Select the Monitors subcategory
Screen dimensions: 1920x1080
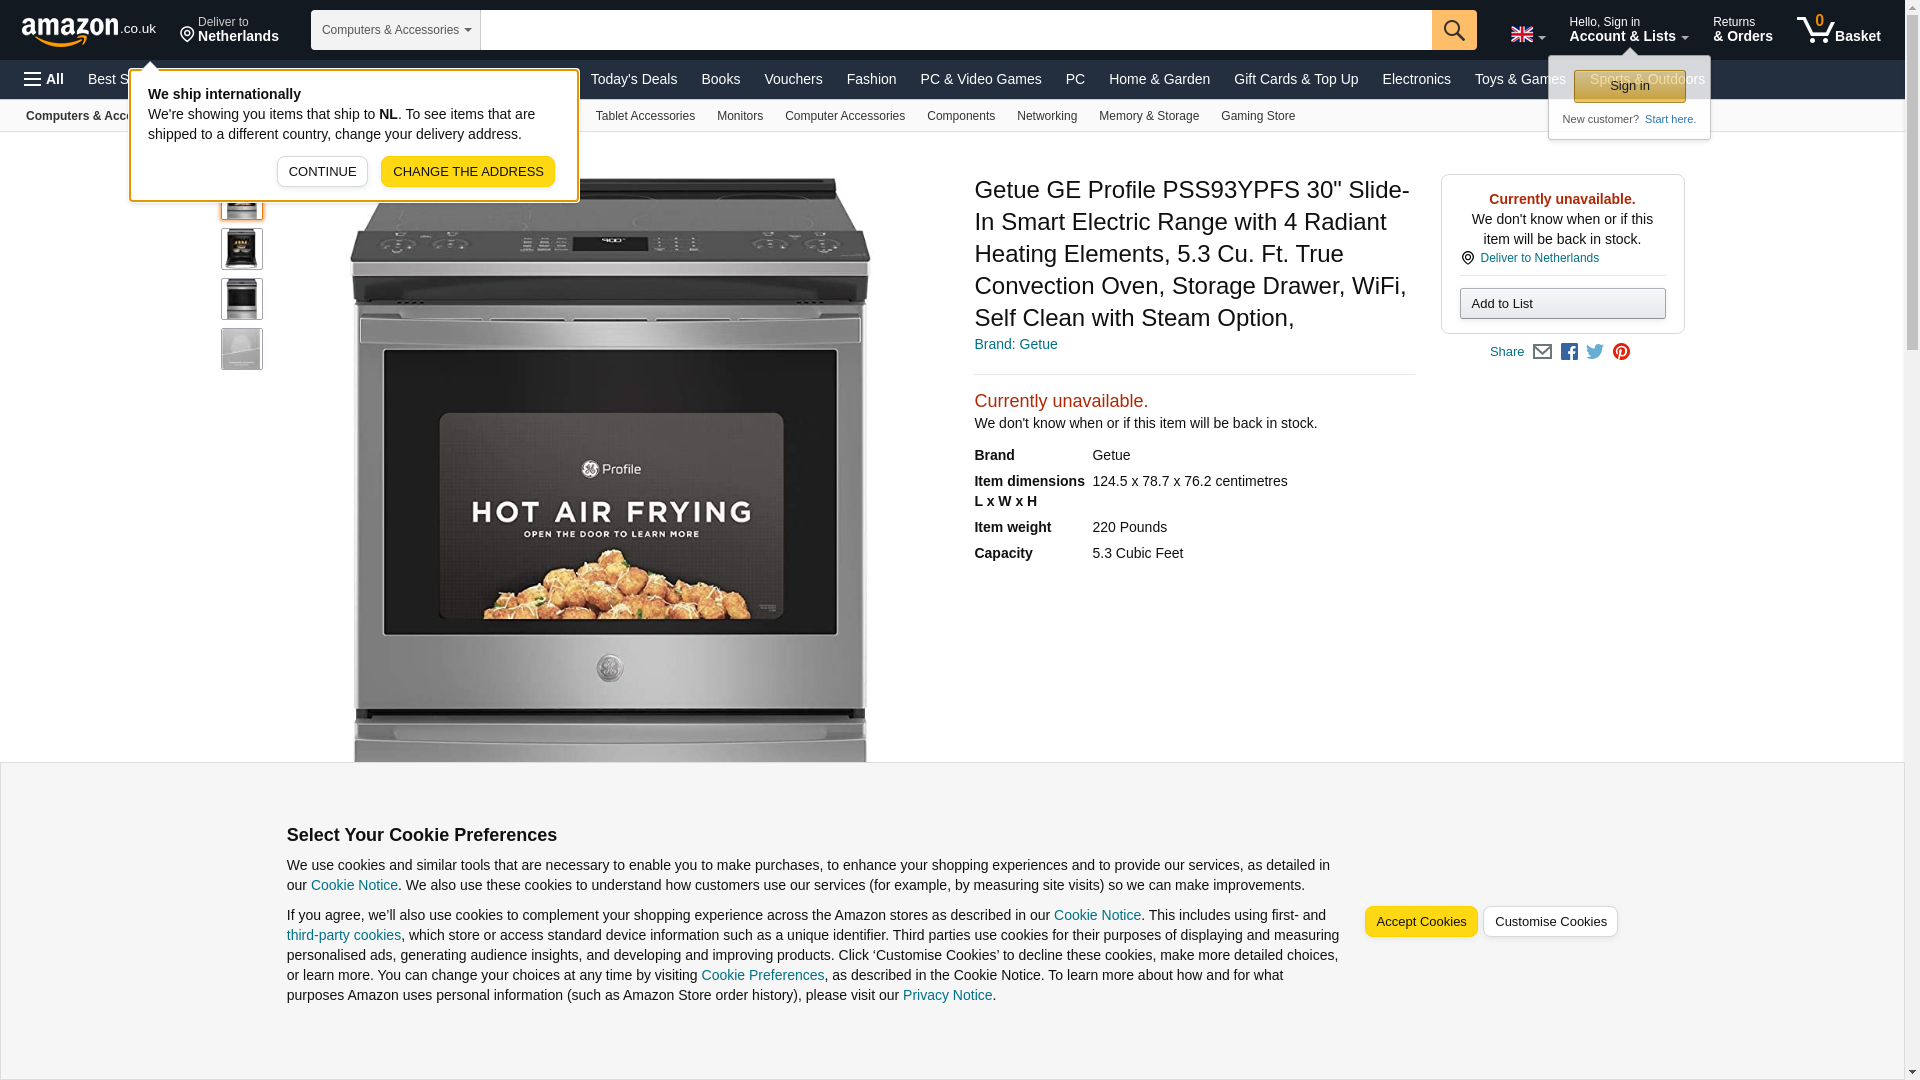click(x=739, y=116)
